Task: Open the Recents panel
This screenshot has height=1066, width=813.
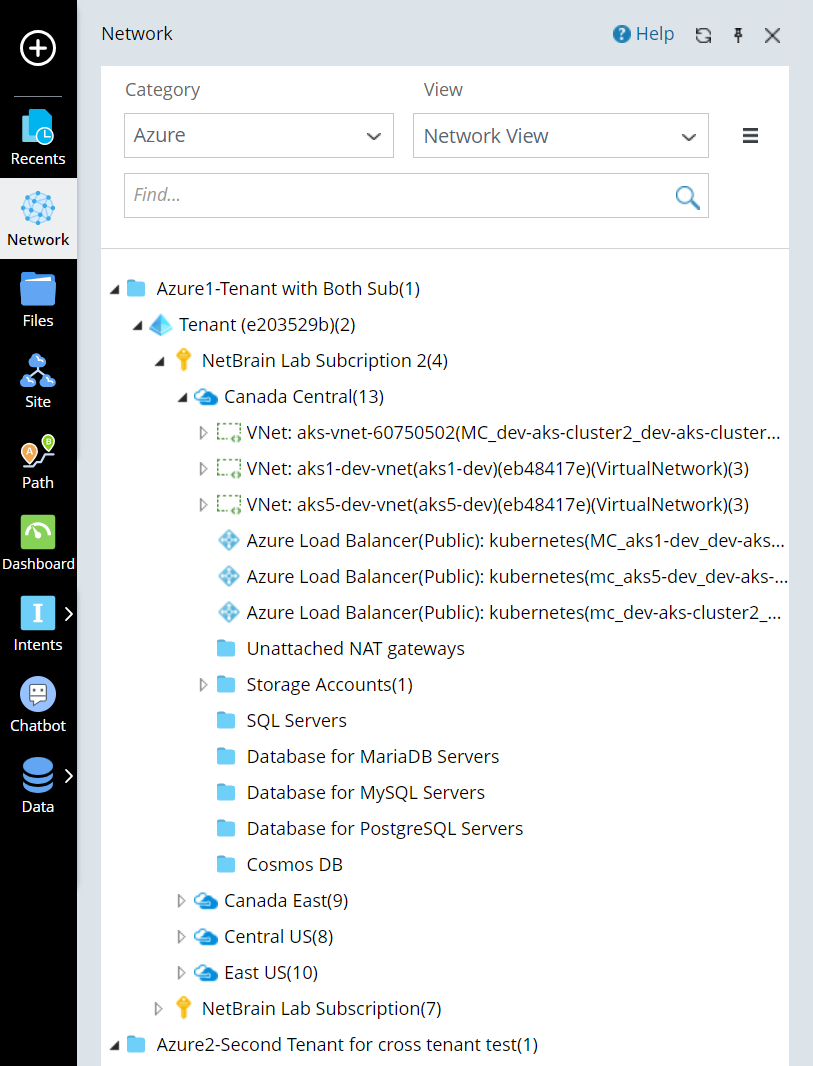Action: tap(38, 138)
